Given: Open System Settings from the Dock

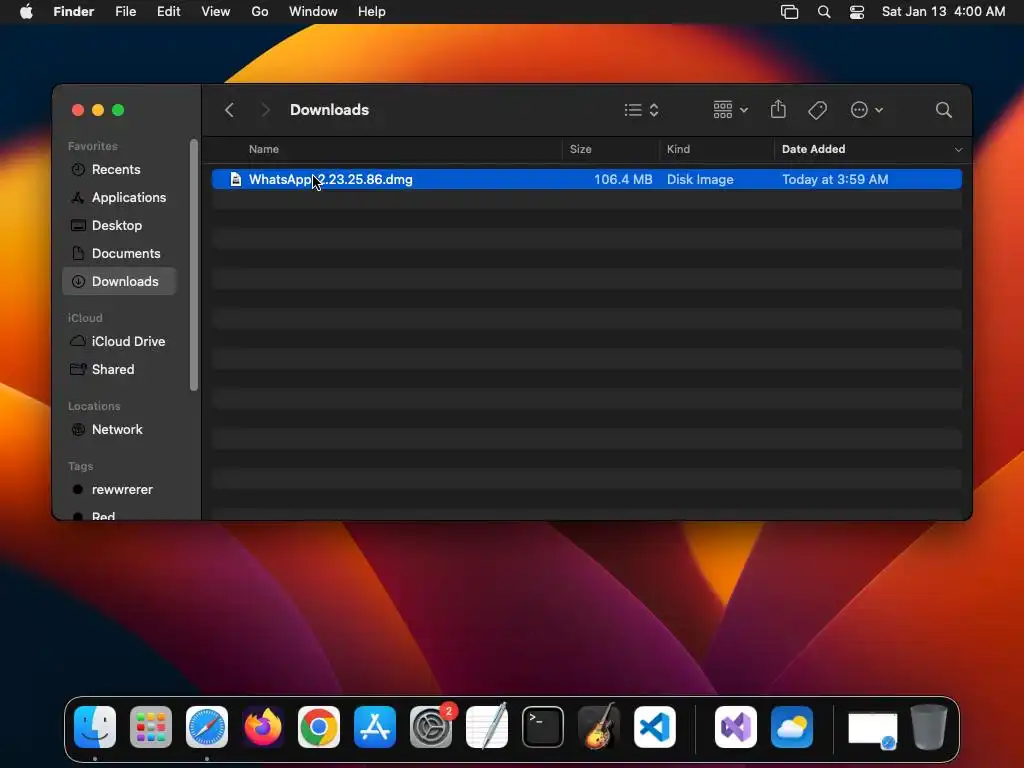Looking at the screenshot, I should coord(431,727).
